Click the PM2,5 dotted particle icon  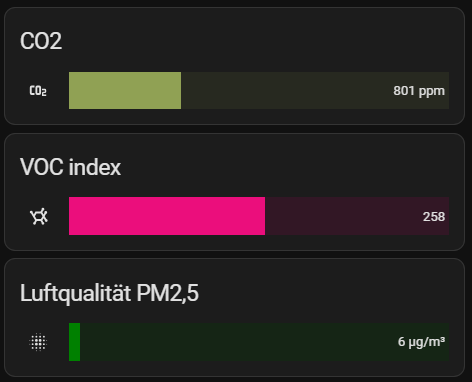coord(38,342)
